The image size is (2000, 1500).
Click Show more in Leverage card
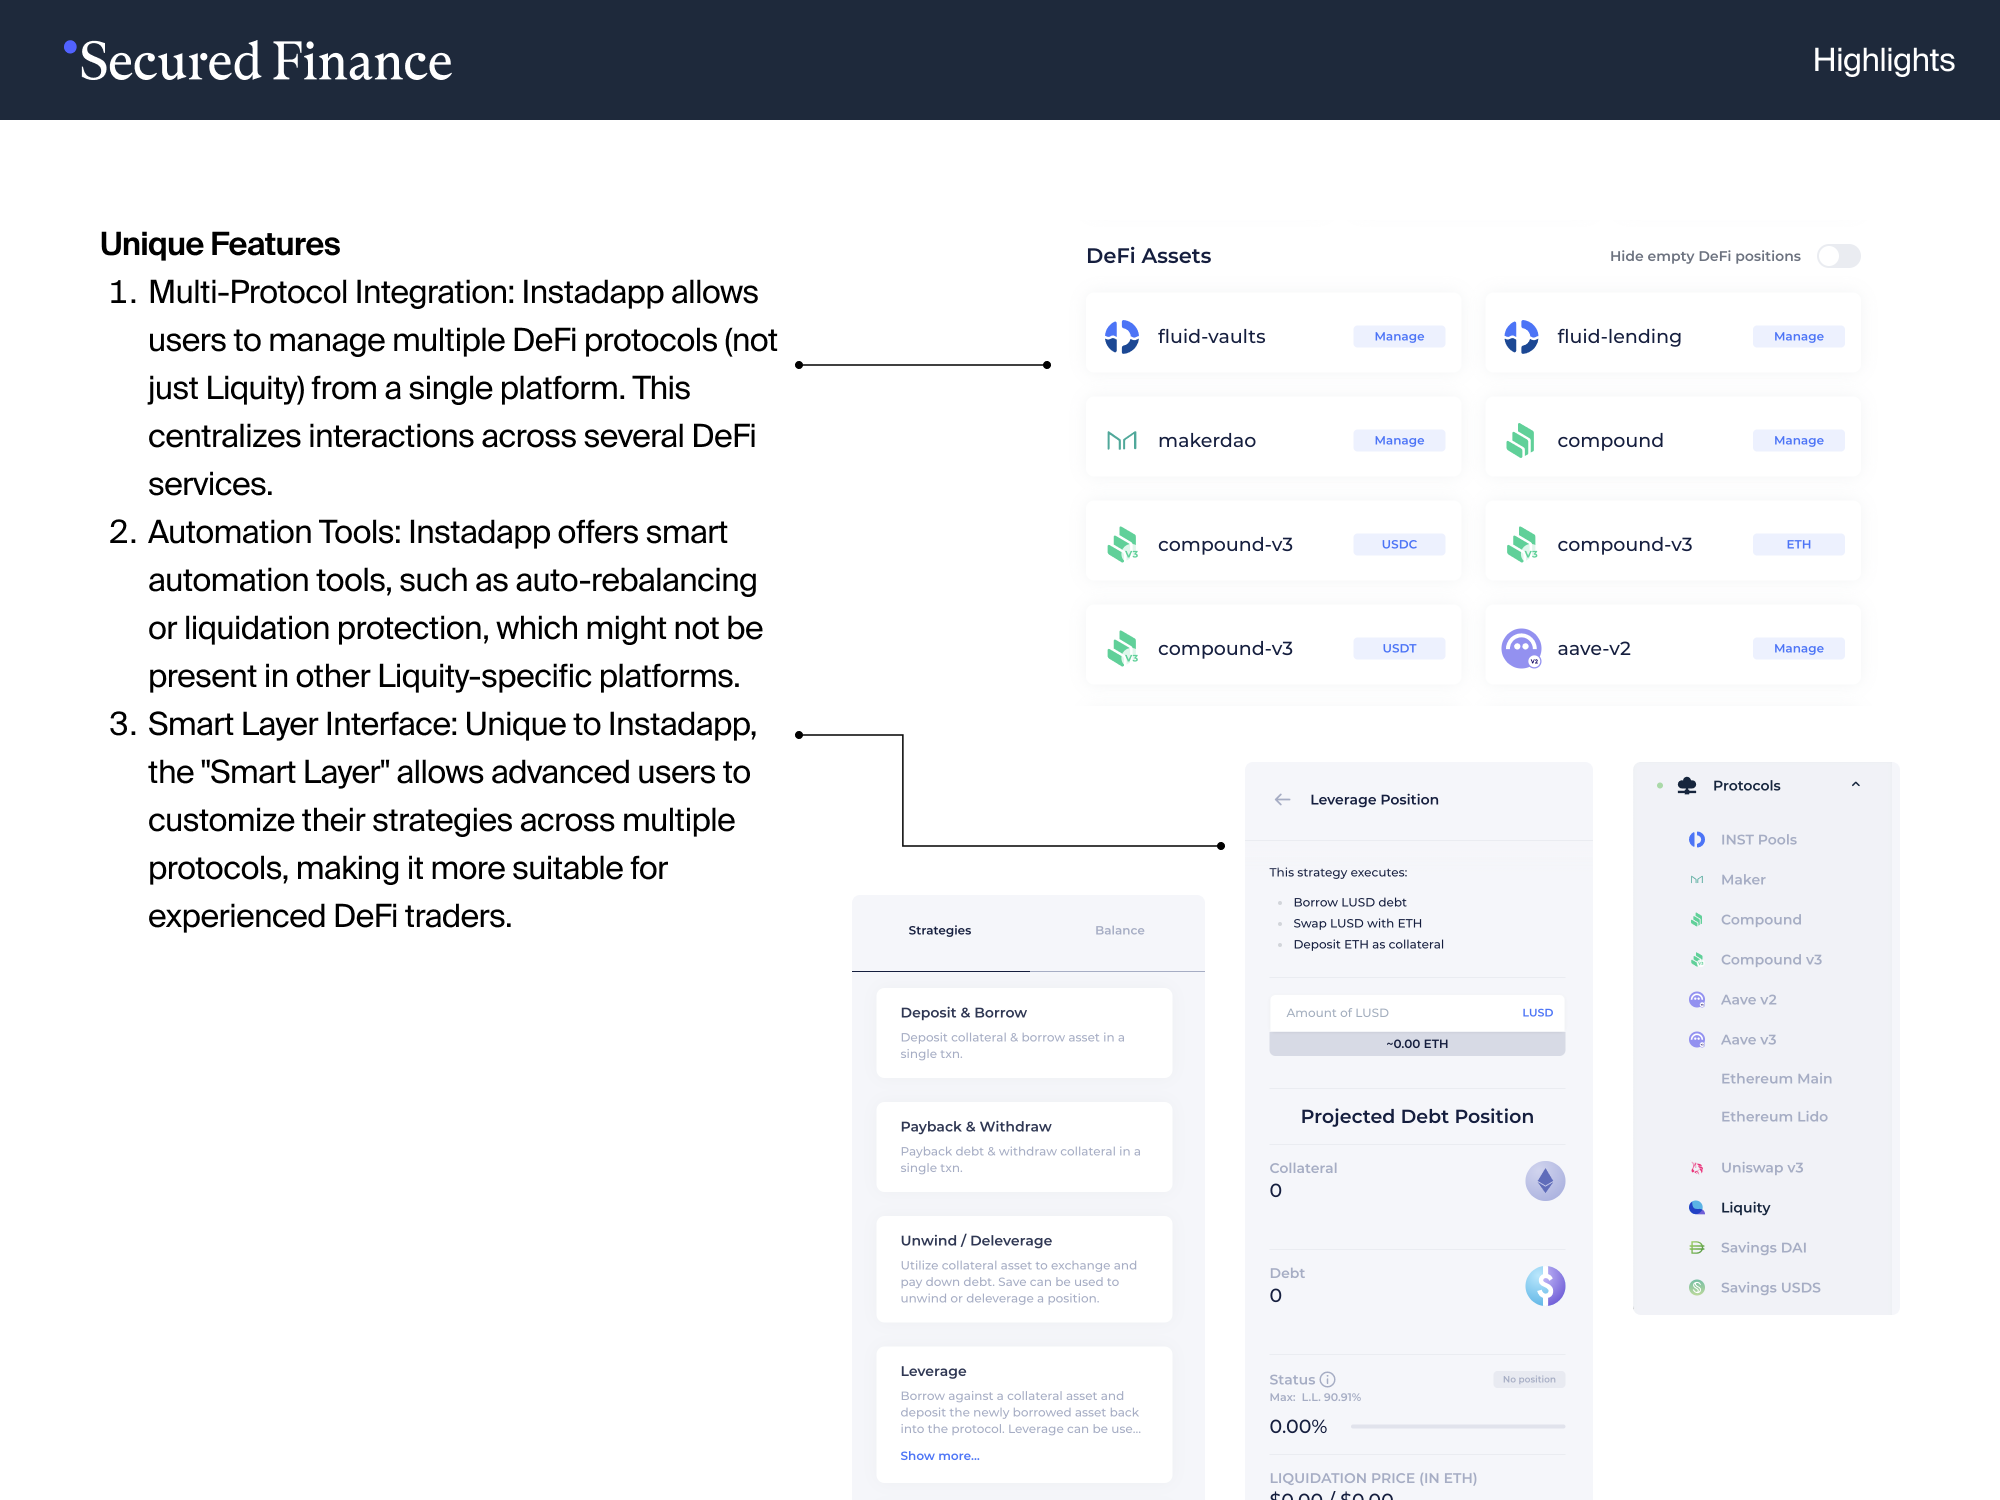[939, 1456]
